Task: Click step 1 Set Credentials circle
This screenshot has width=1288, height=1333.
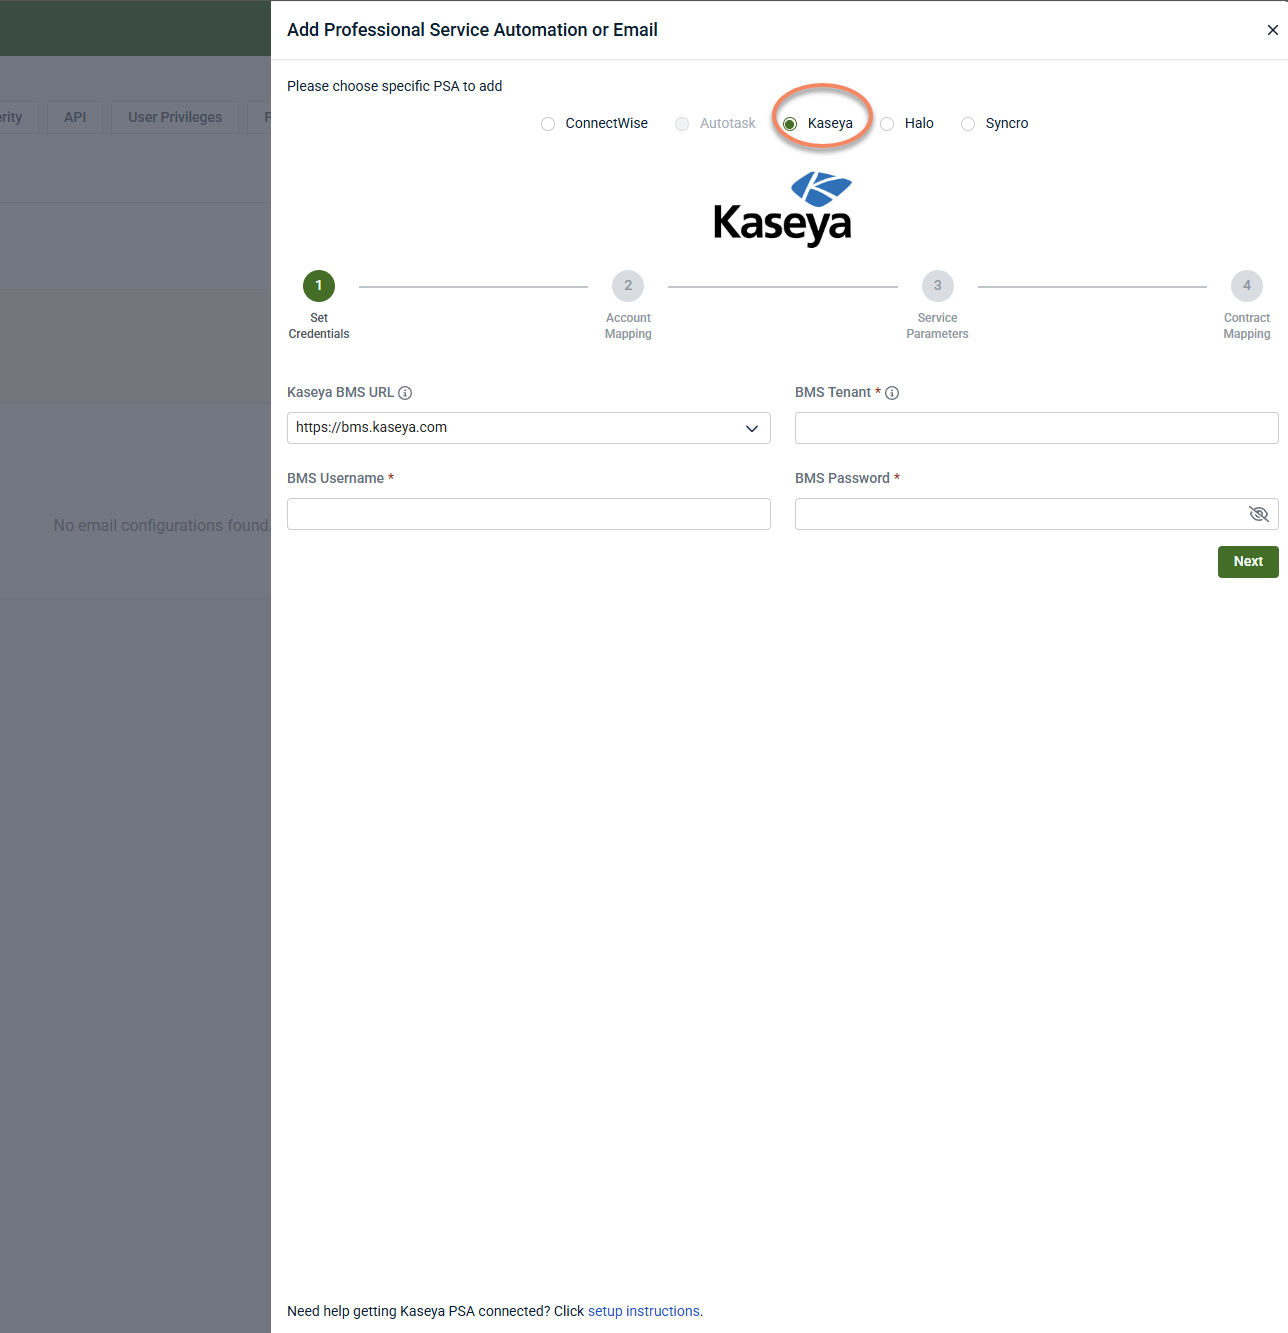Action: pyautogui.click(x=319, y=286)
